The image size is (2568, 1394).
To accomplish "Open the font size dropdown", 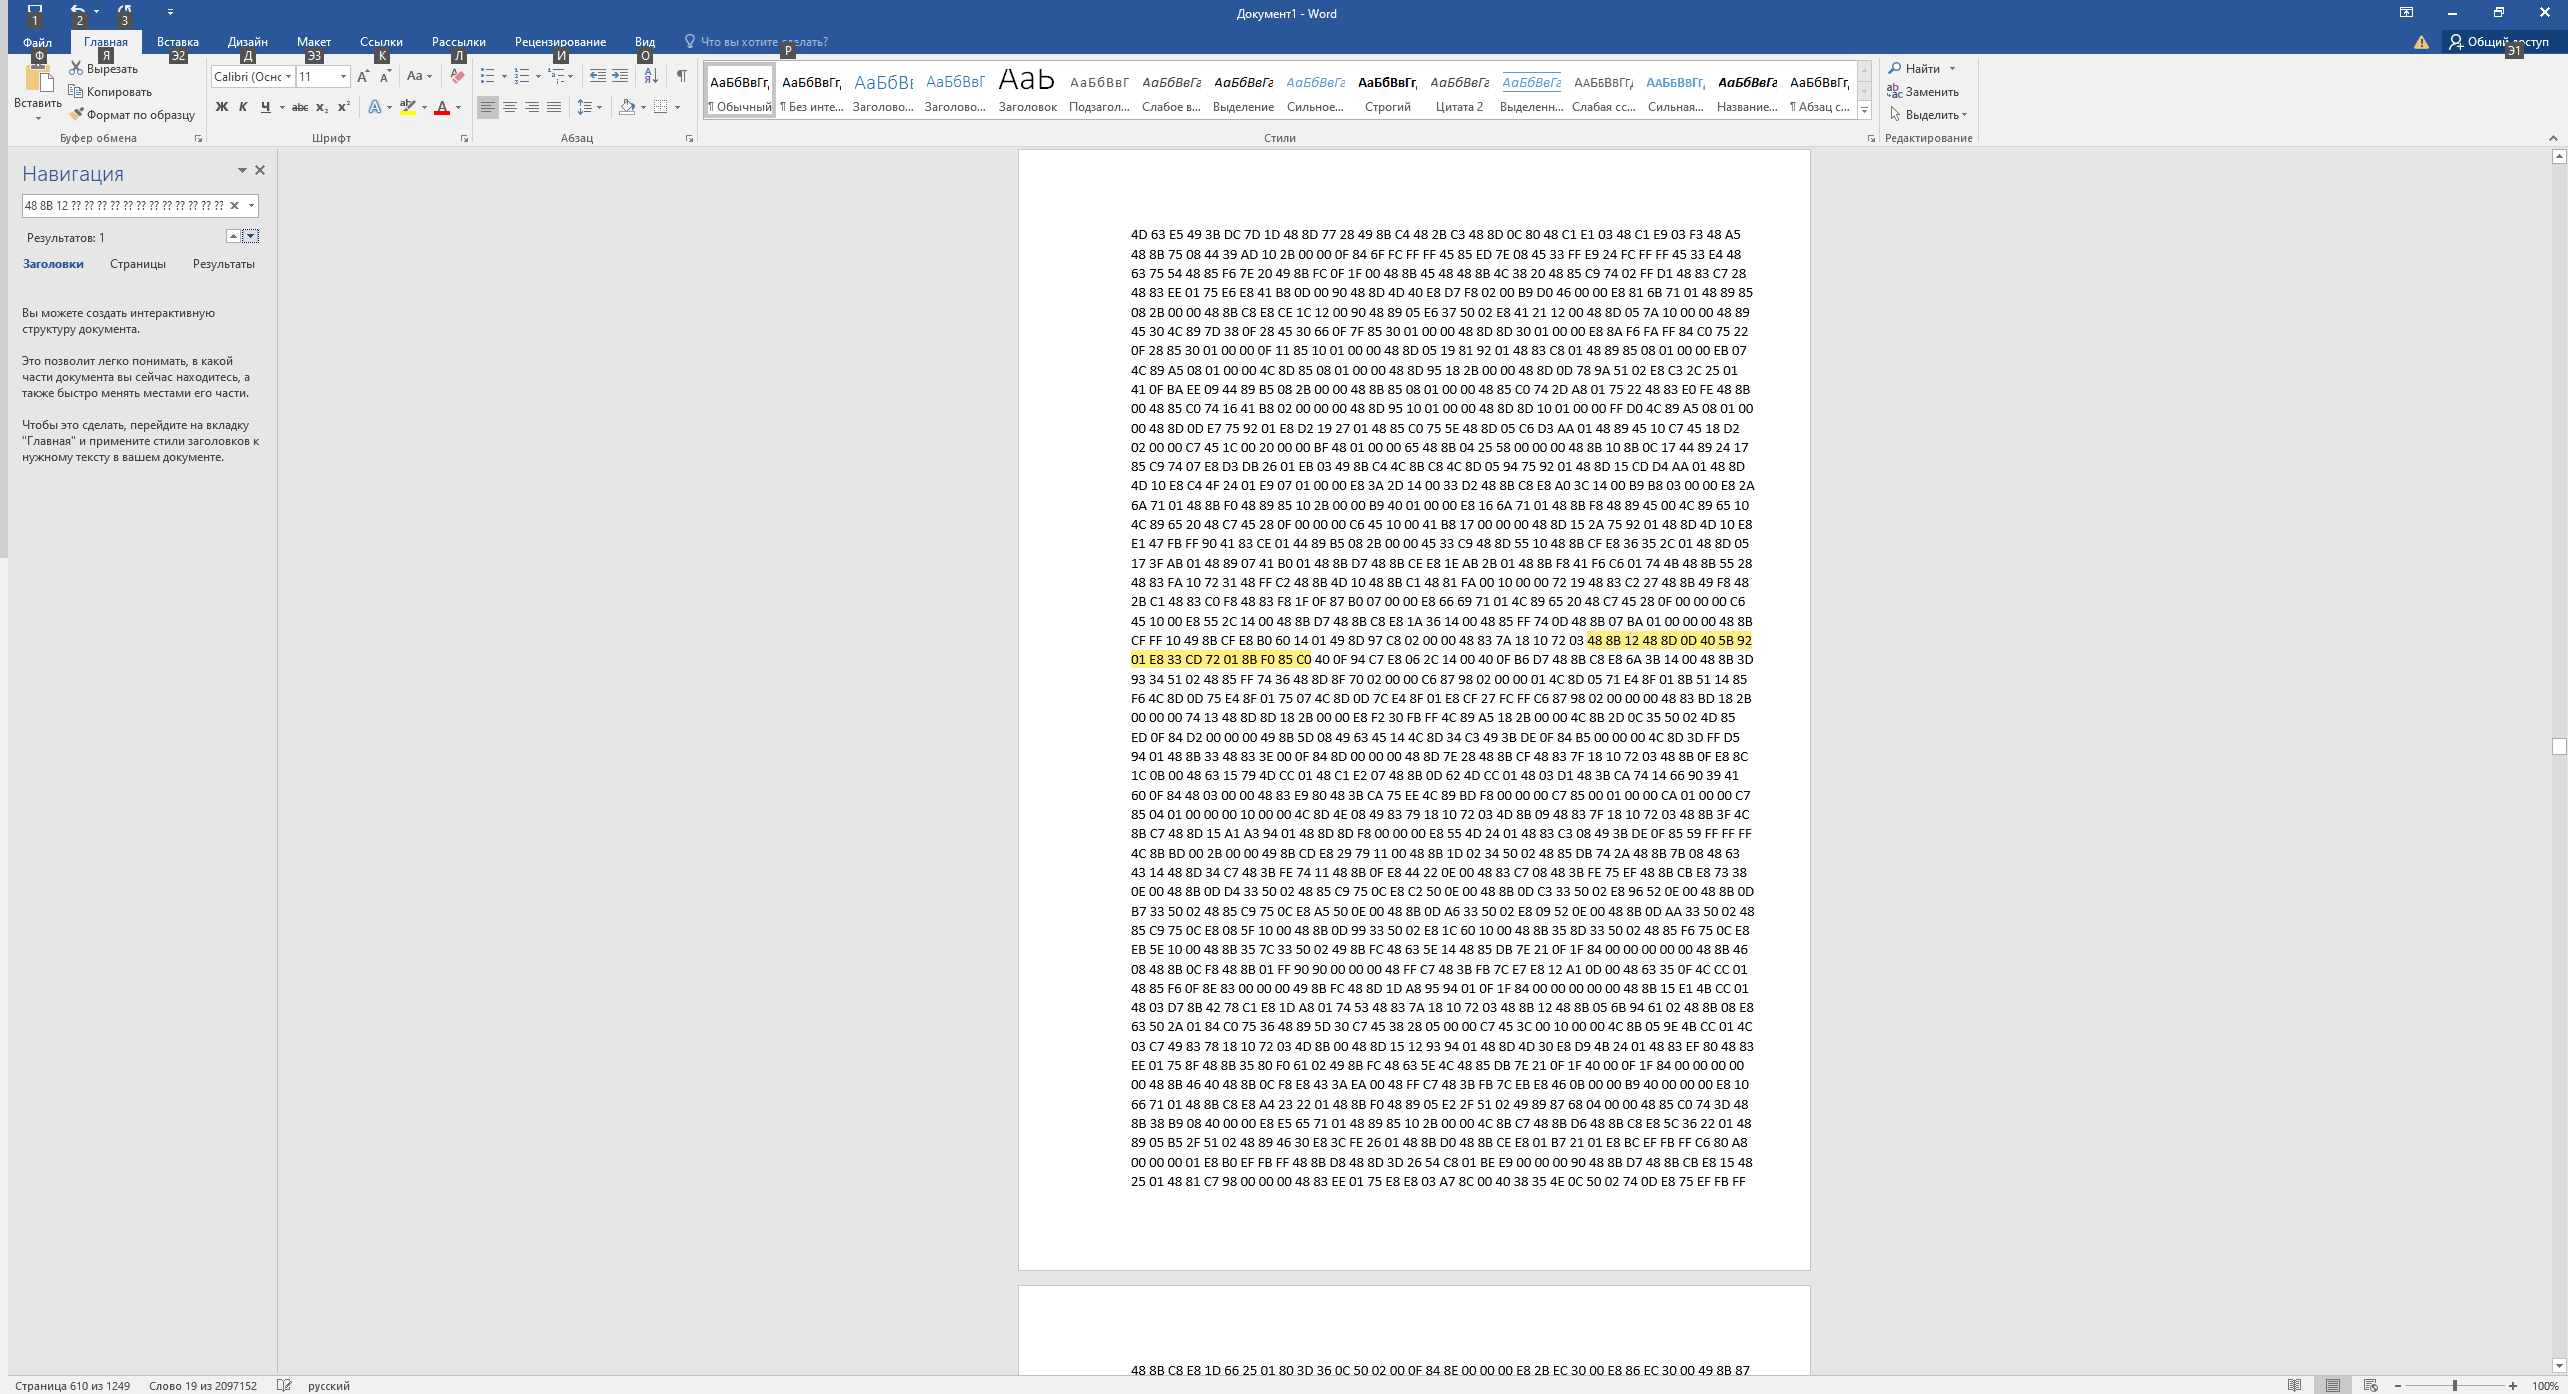I will (x=343, y=76).
